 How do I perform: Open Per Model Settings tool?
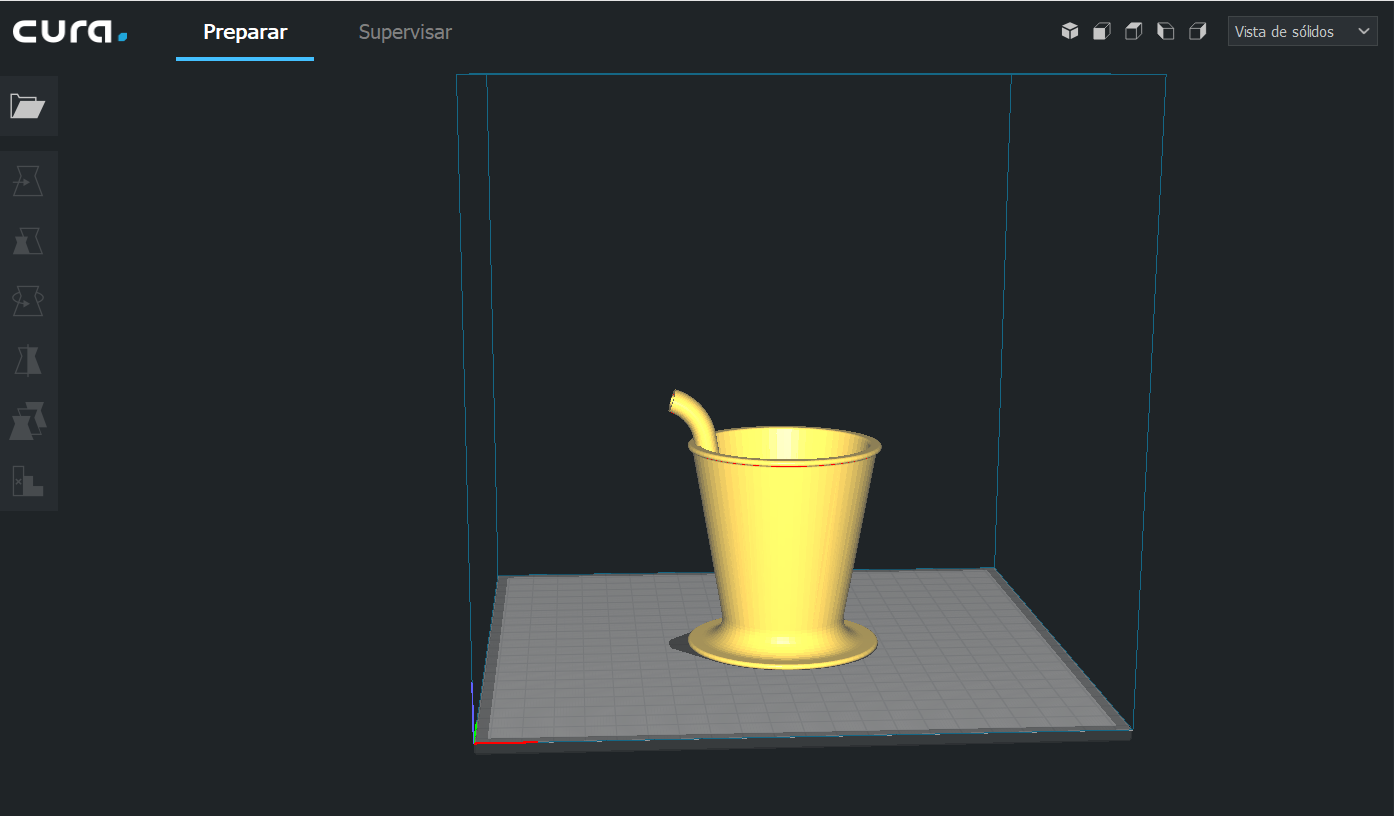coord(28,421)
